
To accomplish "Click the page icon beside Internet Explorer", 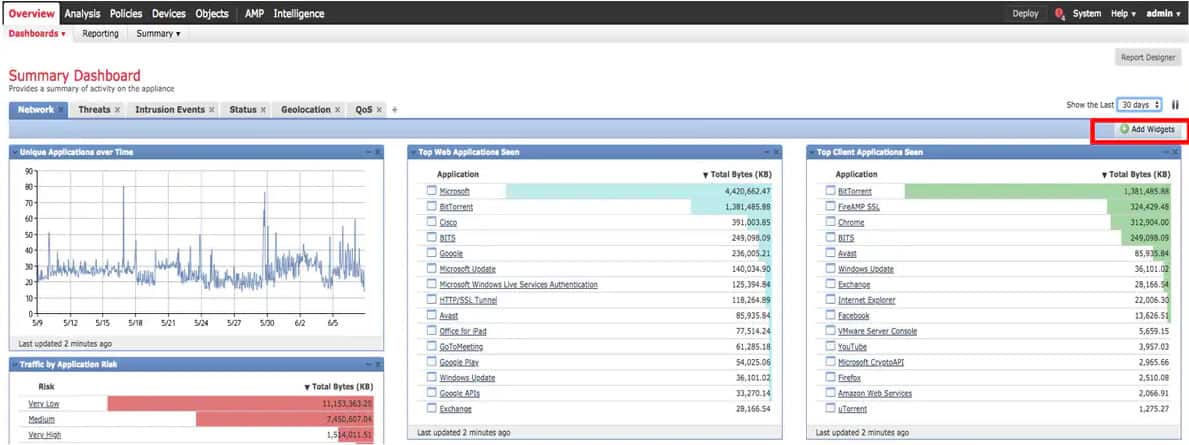I will click(x=830, y=300).
